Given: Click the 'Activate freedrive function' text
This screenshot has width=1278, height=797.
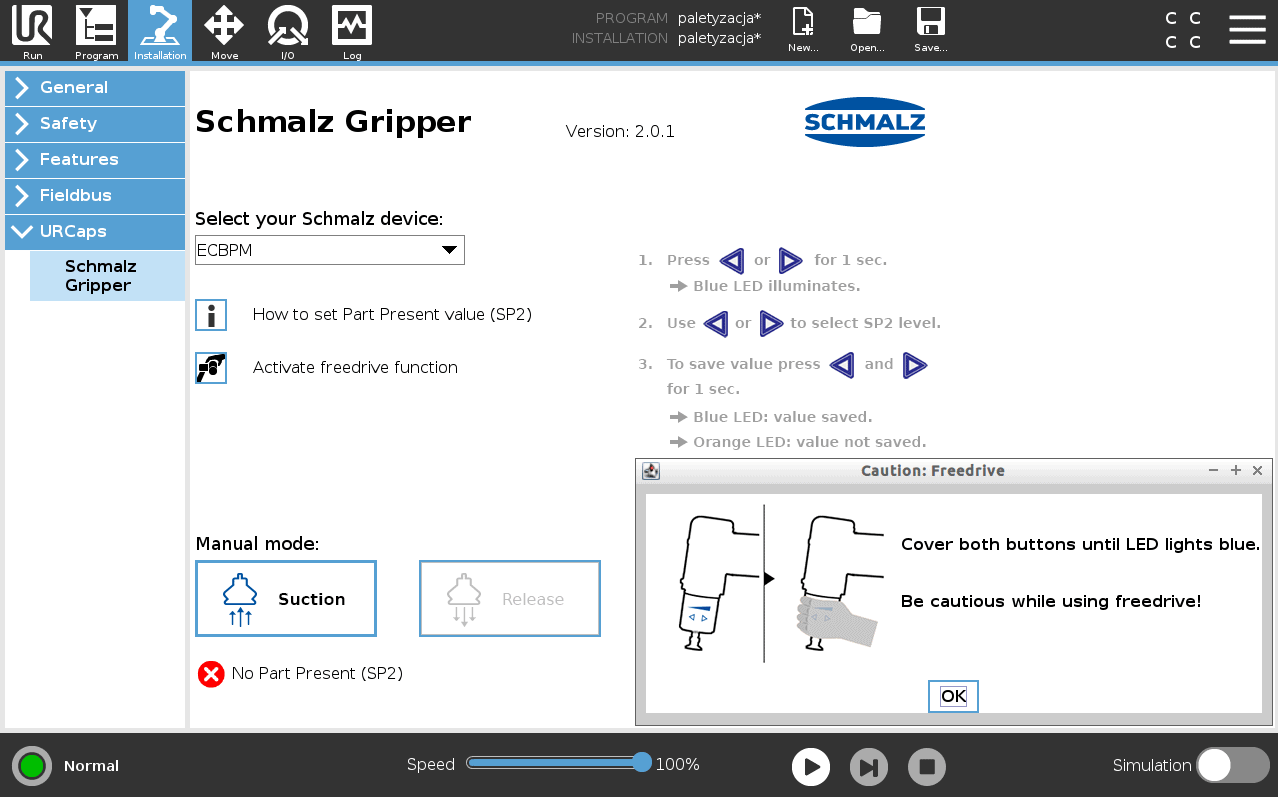Looking at the screenshot, I should pyautogui.click(x=355, y=368).
